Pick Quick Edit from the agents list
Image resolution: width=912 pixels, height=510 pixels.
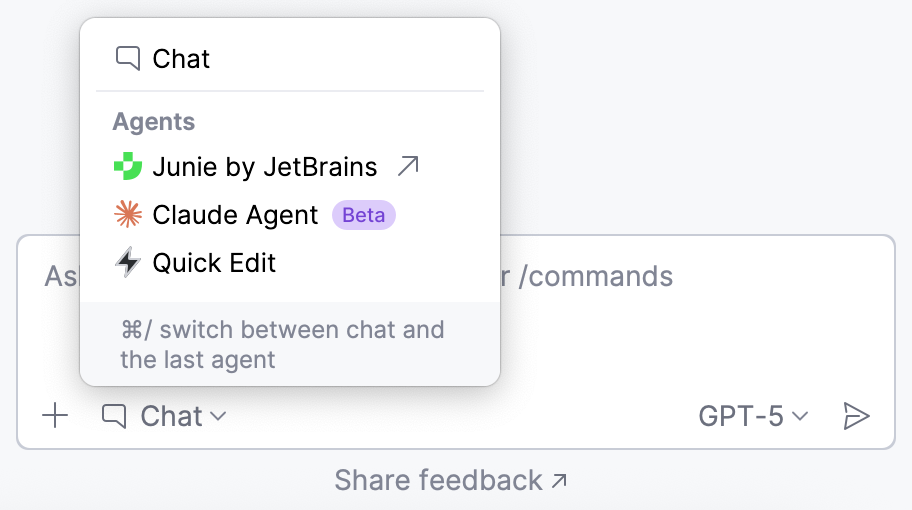click(214, 263)
